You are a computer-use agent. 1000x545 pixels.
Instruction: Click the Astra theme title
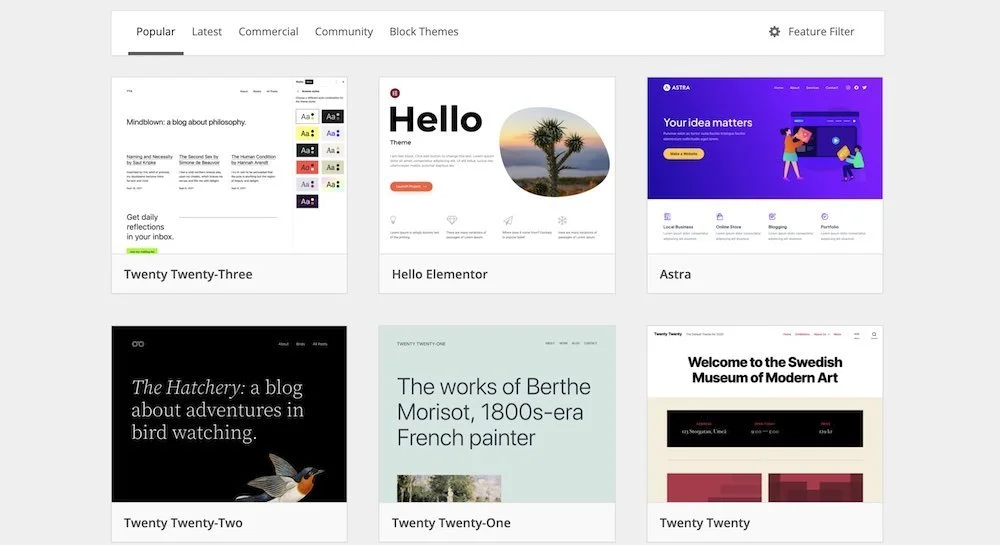675,274
